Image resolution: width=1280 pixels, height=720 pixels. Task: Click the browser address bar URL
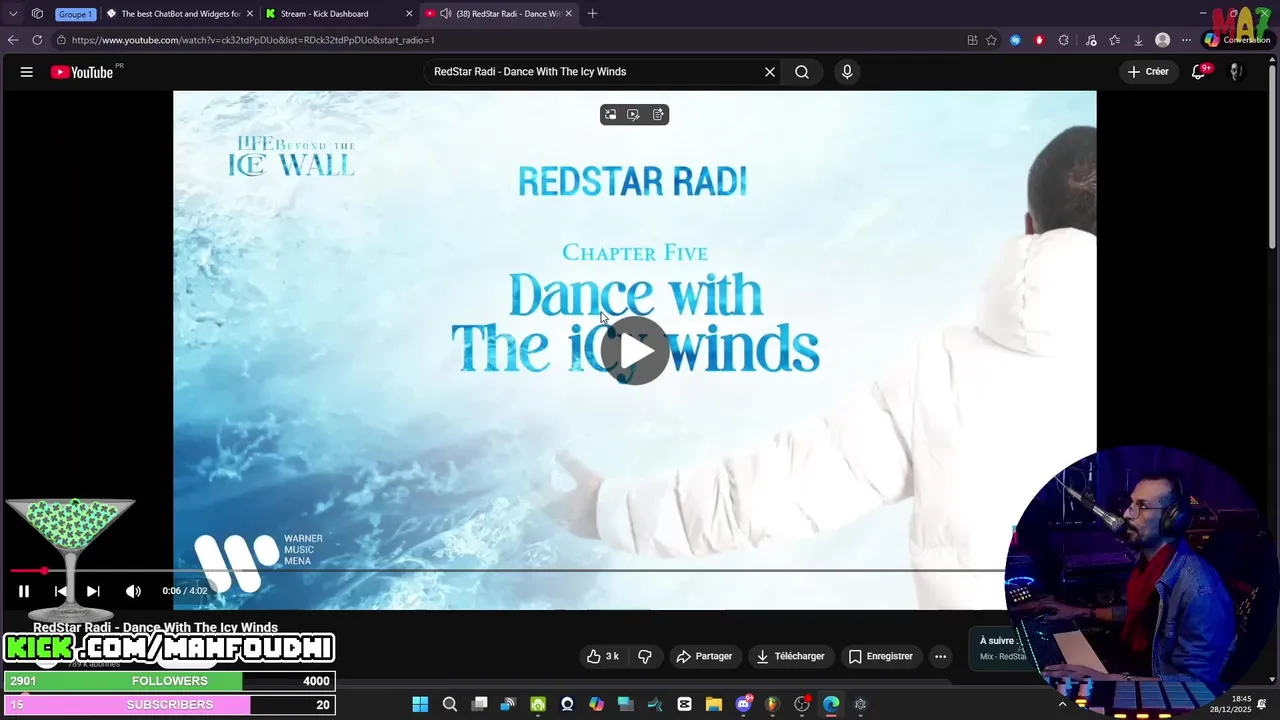253,40
